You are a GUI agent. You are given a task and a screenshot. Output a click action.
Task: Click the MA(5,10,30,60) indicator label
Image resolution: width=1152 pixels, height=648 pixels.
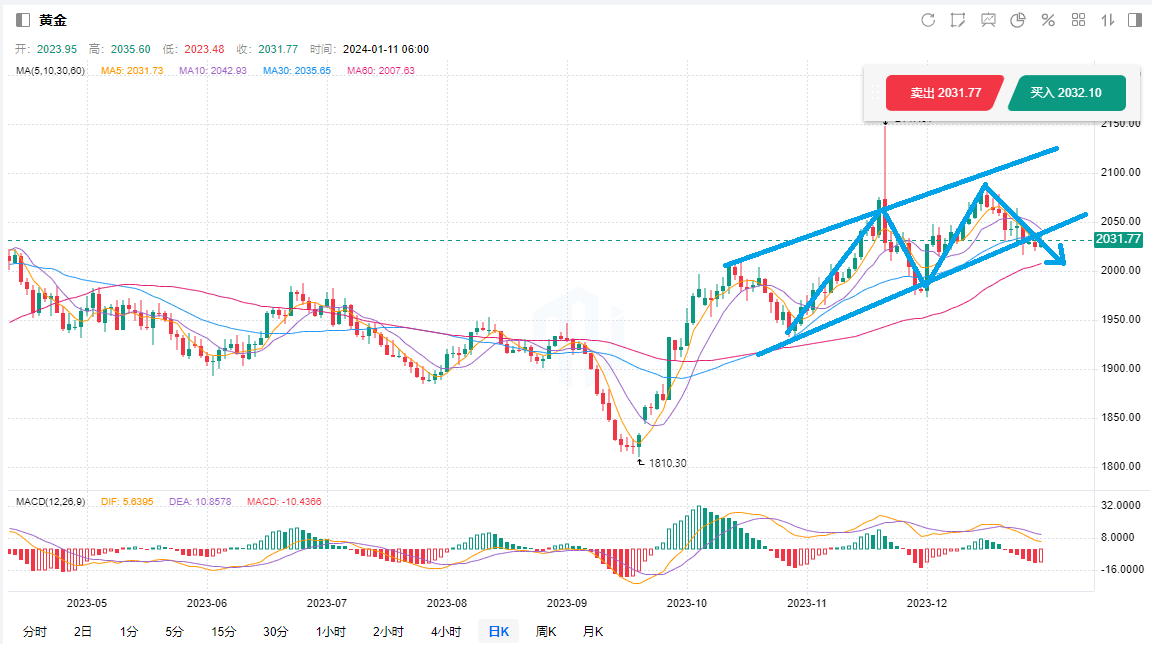(50, 71)
